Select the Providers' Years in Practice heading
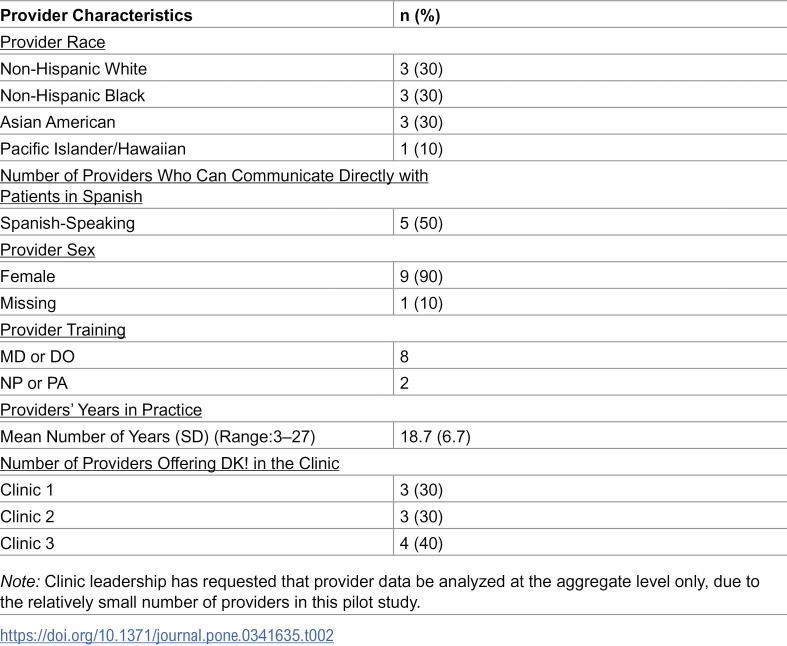The width and height of the screenshot is (787, 646). click(101, 410)
